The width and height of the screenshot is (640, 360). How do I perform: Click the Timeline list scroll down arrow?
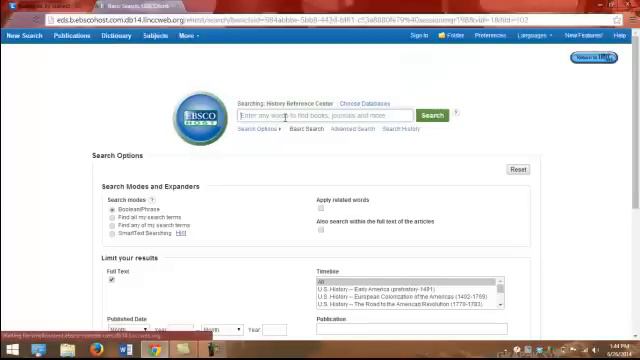(500, 305)
